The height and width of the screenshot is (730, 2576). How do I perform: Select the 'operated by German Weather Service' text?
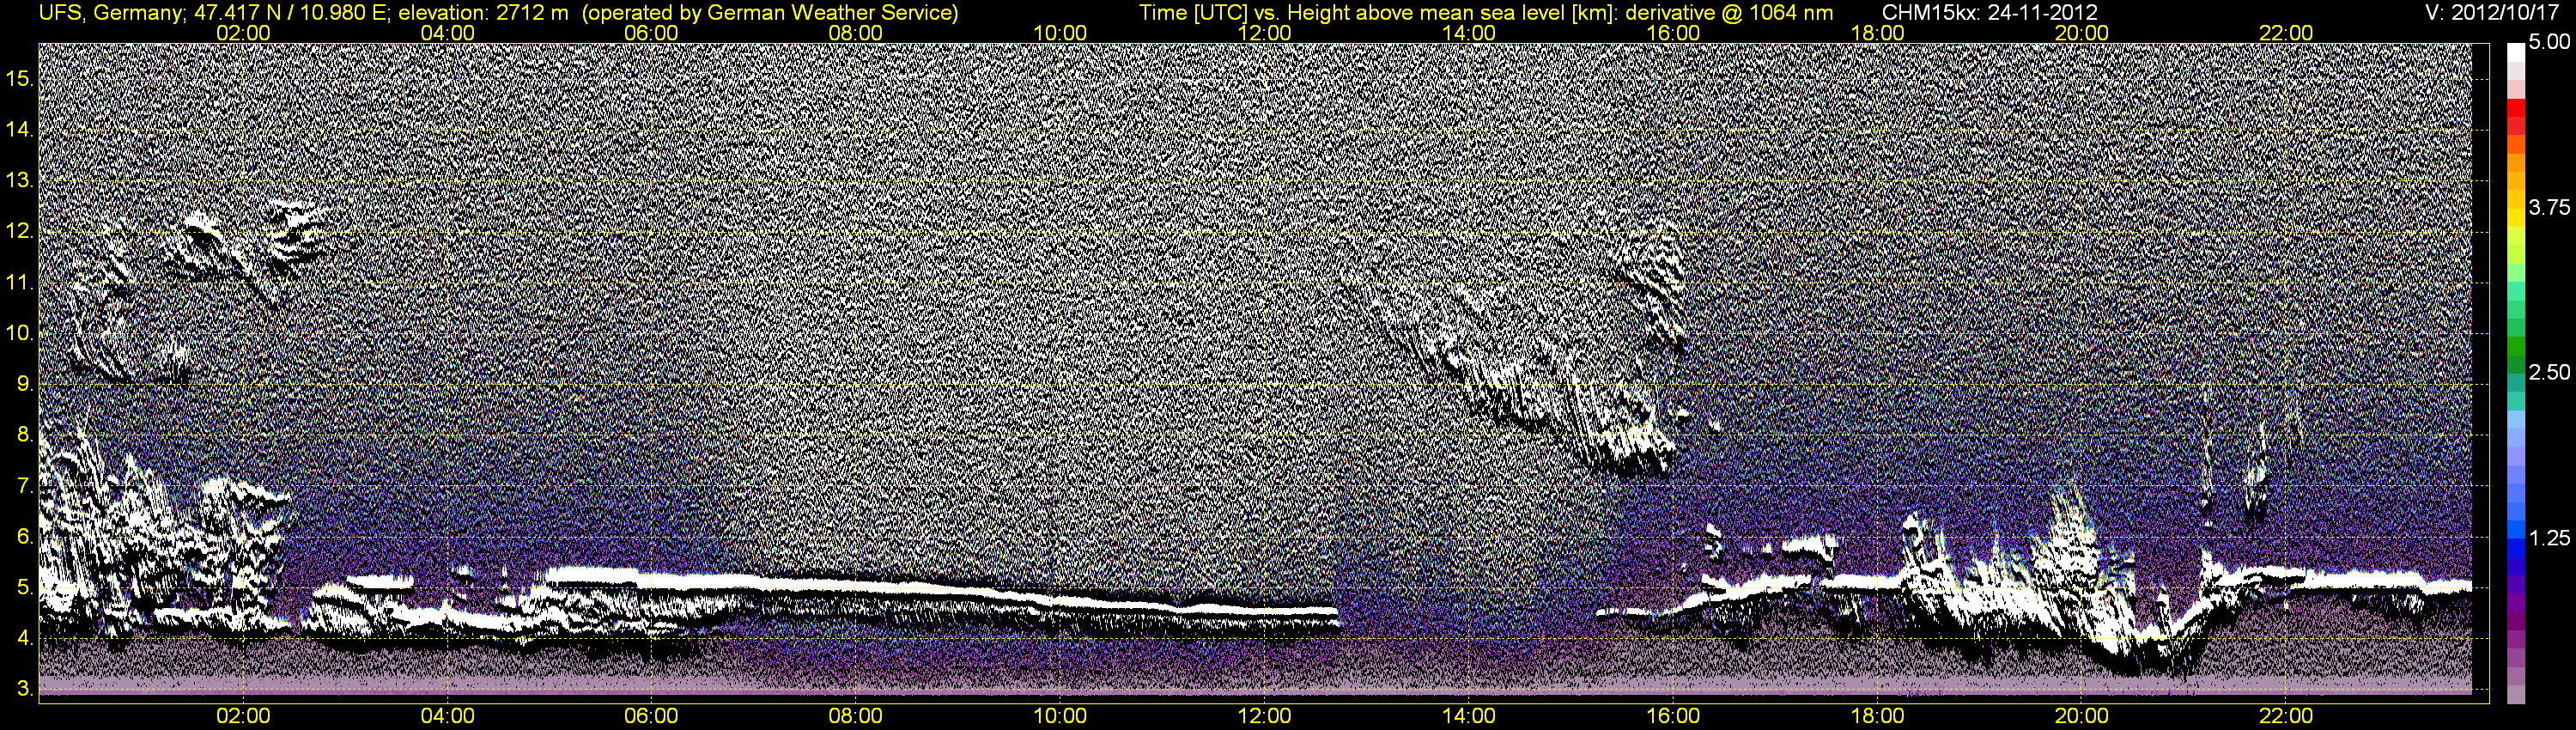pyautogui.click(x=770, y=13)
